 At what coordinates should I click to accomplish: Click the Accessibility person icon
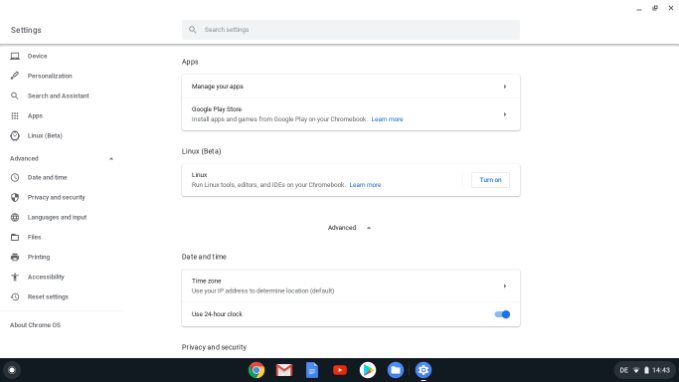pyautogui.click(x=15, y=277)
